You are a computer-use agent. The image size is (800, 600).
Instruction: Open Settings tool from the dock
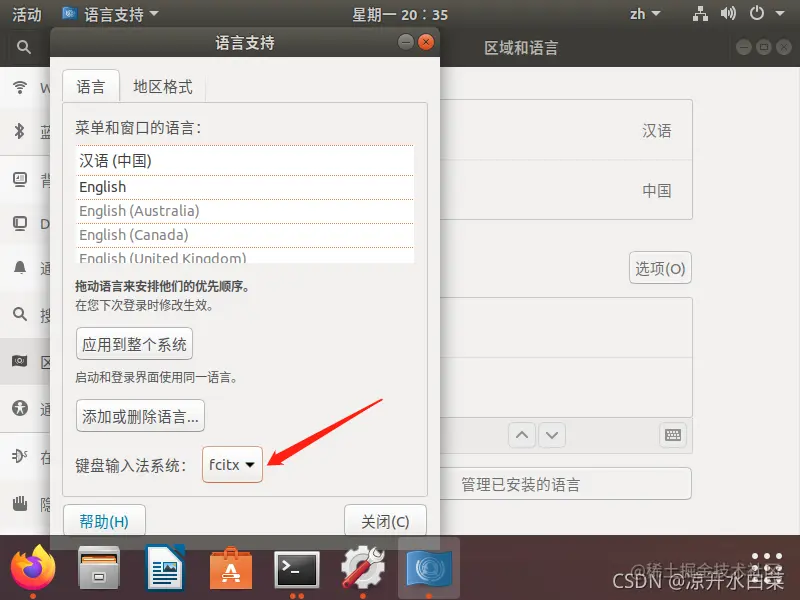(x=363, y=567)
